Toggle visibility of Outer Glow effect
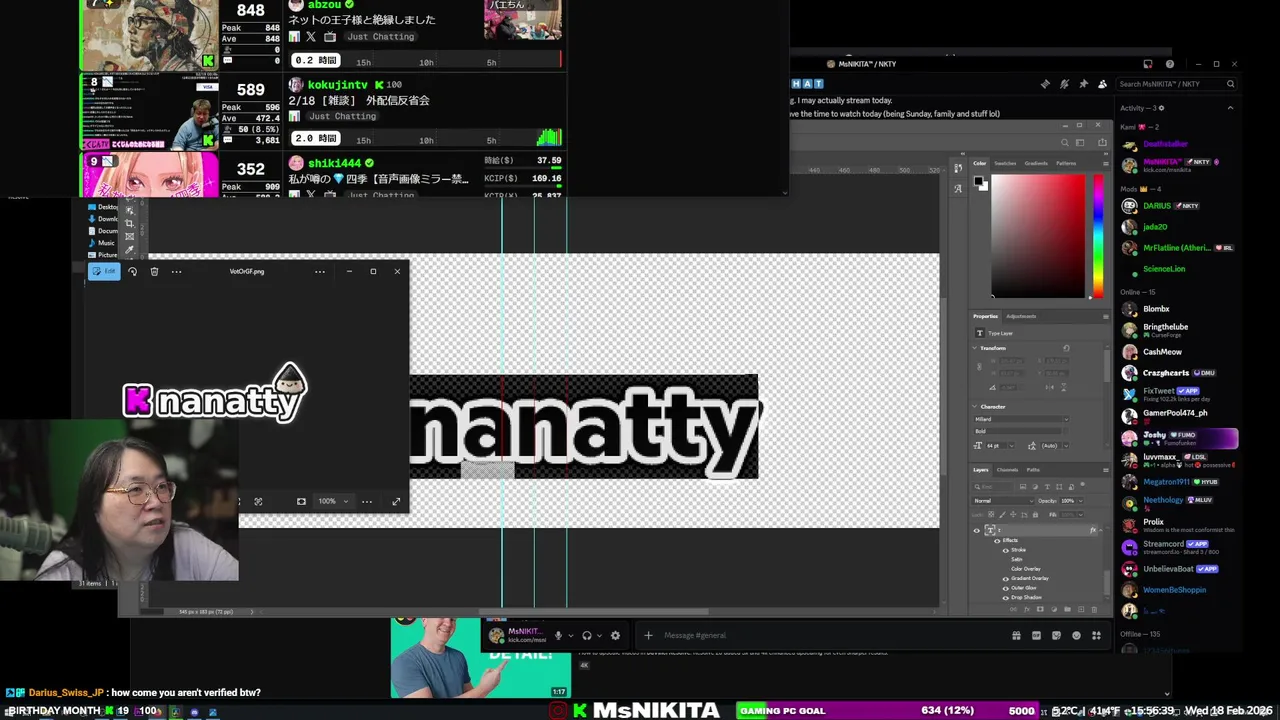Viewport: 1280px width, 720px height. (1006, 588)
